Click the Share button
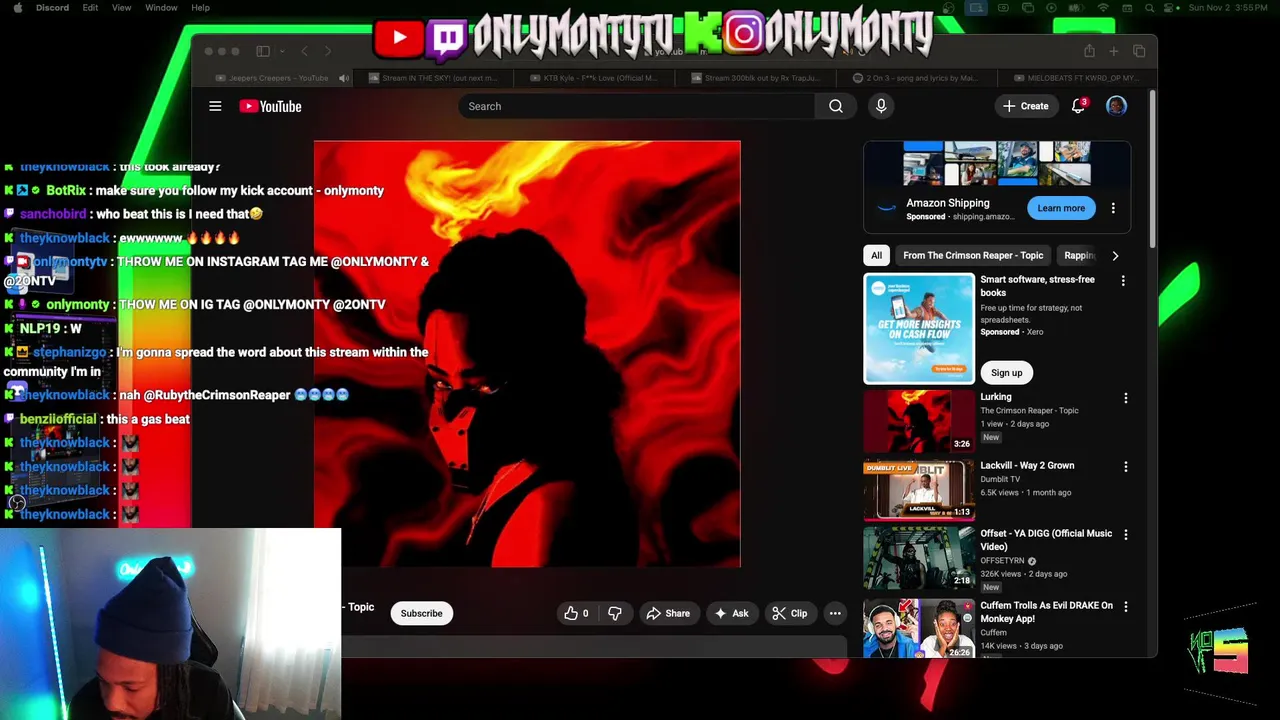 pyautogui.click(x=667, y=613)
